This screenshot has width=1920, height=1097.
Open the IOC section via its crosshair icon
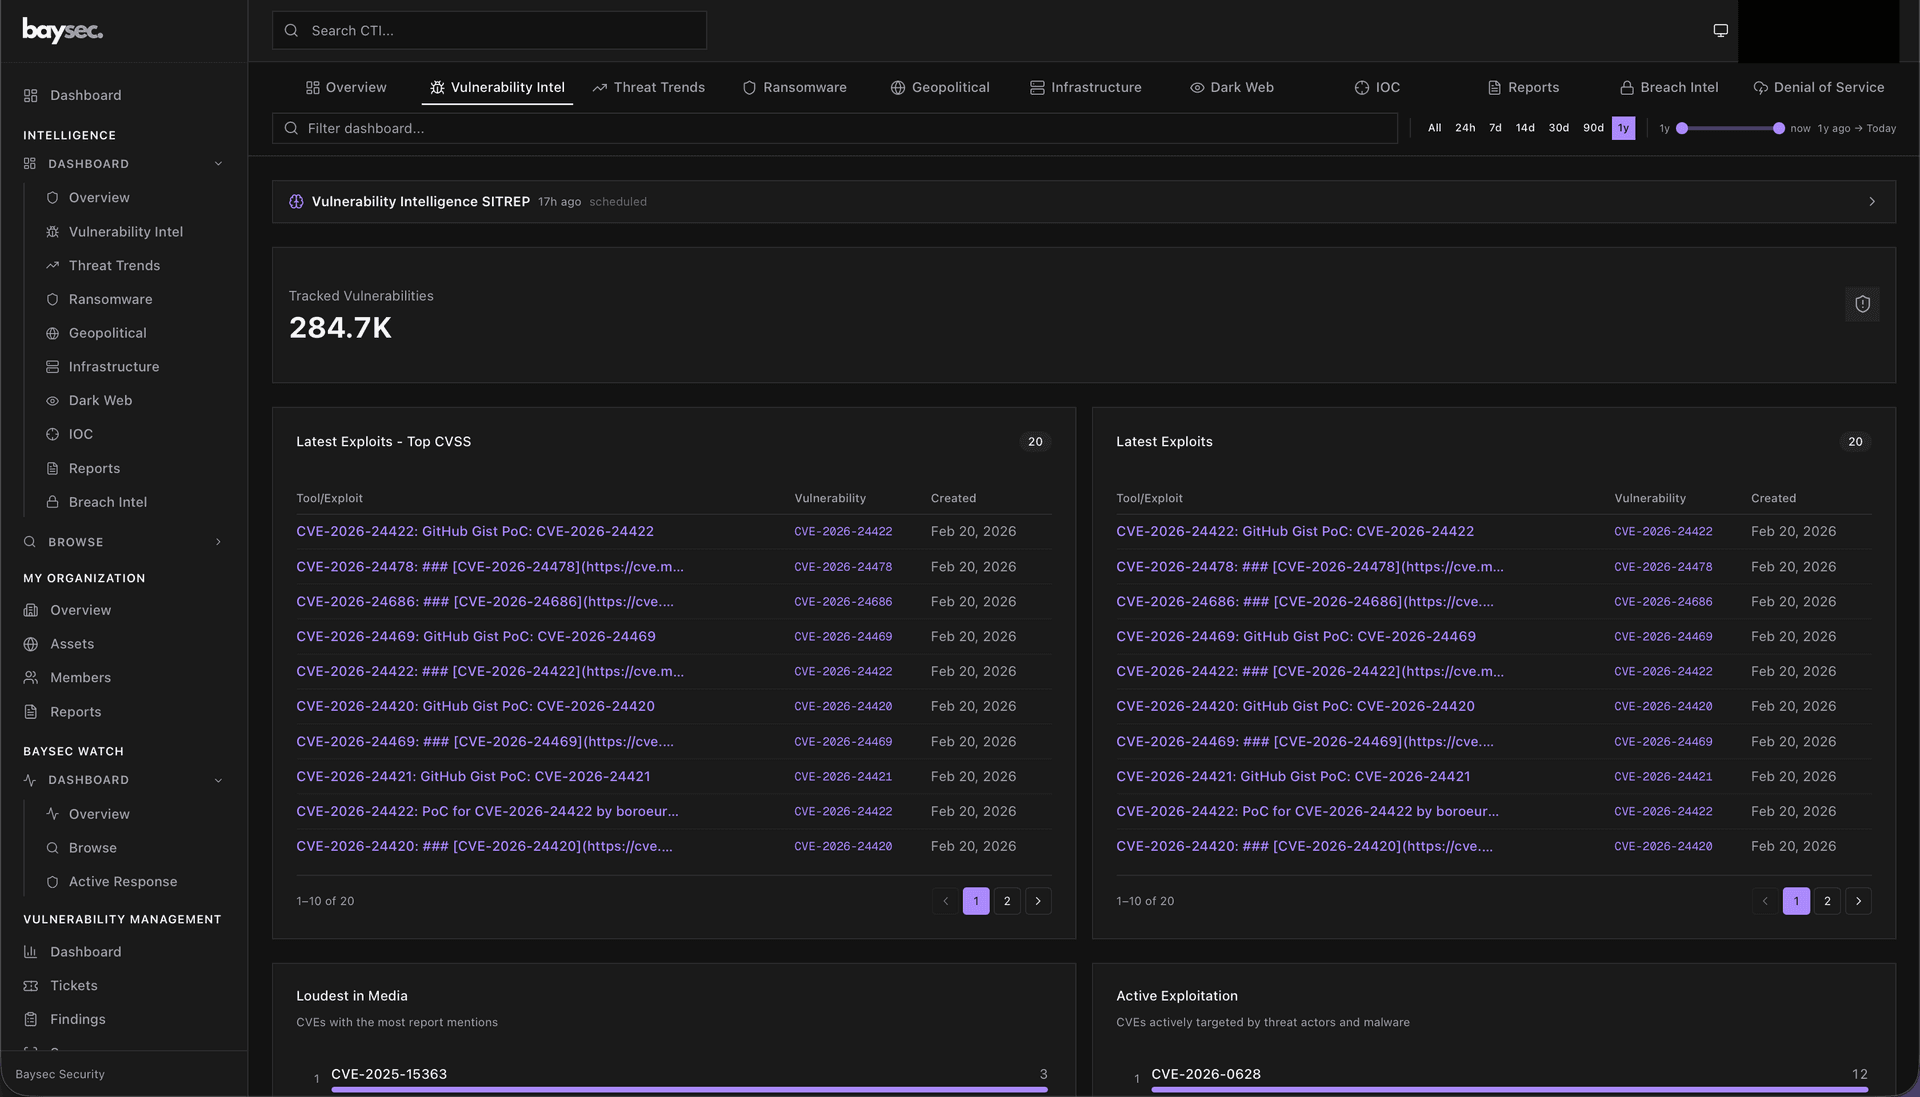point(53,434)
